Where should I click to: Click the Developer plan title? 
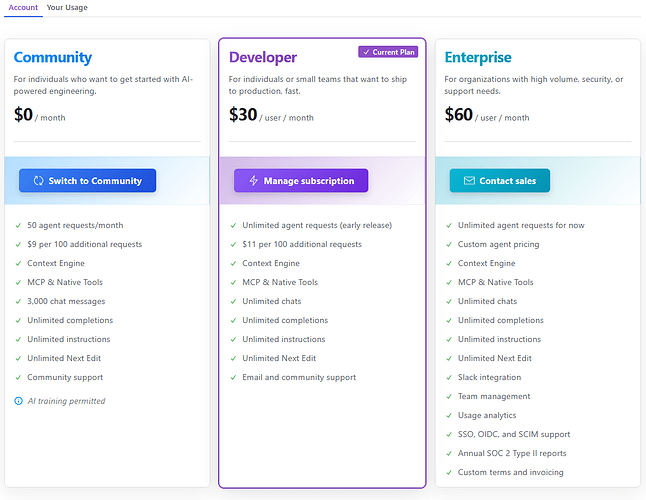263,57
